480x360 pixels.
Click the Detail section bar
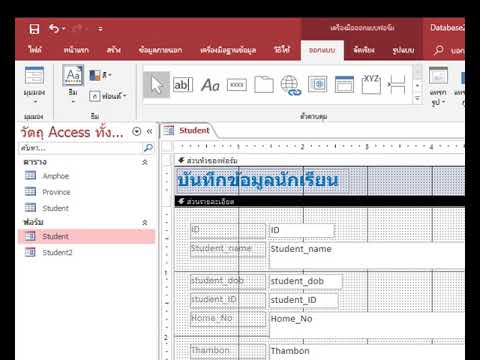click(319, 201)
